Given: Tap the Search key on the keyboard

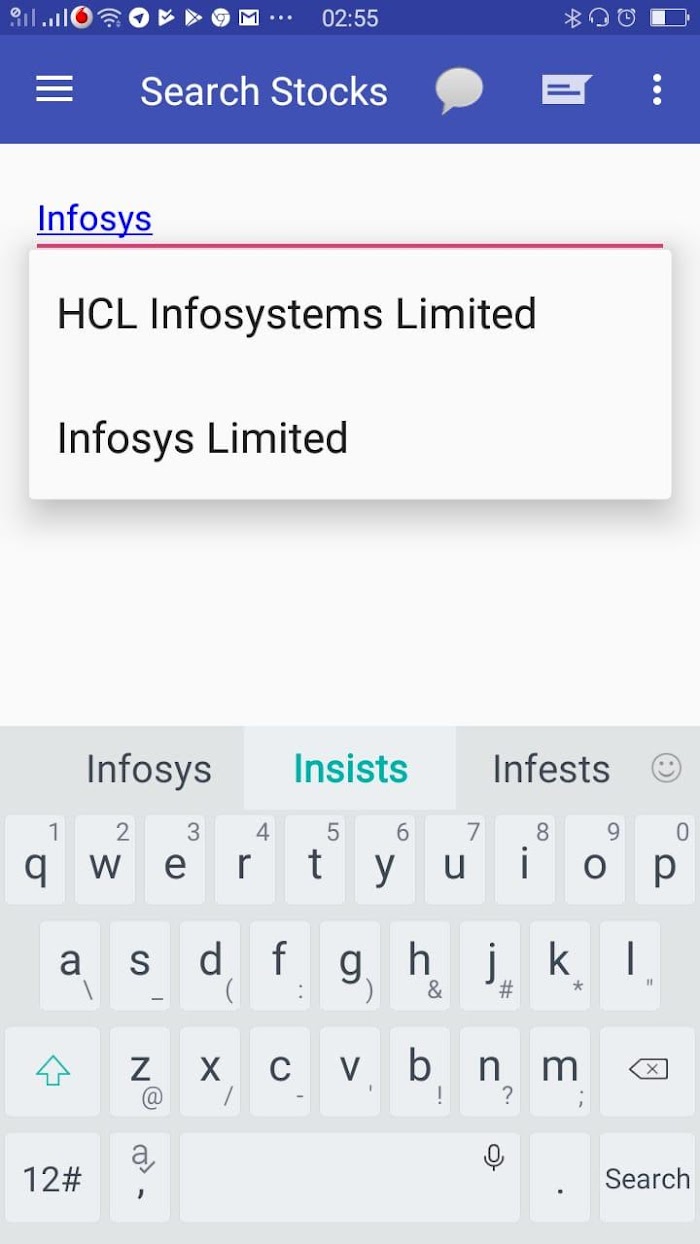Looking at the screenshot, I should pyautogui.click(x=648, y=1177).
